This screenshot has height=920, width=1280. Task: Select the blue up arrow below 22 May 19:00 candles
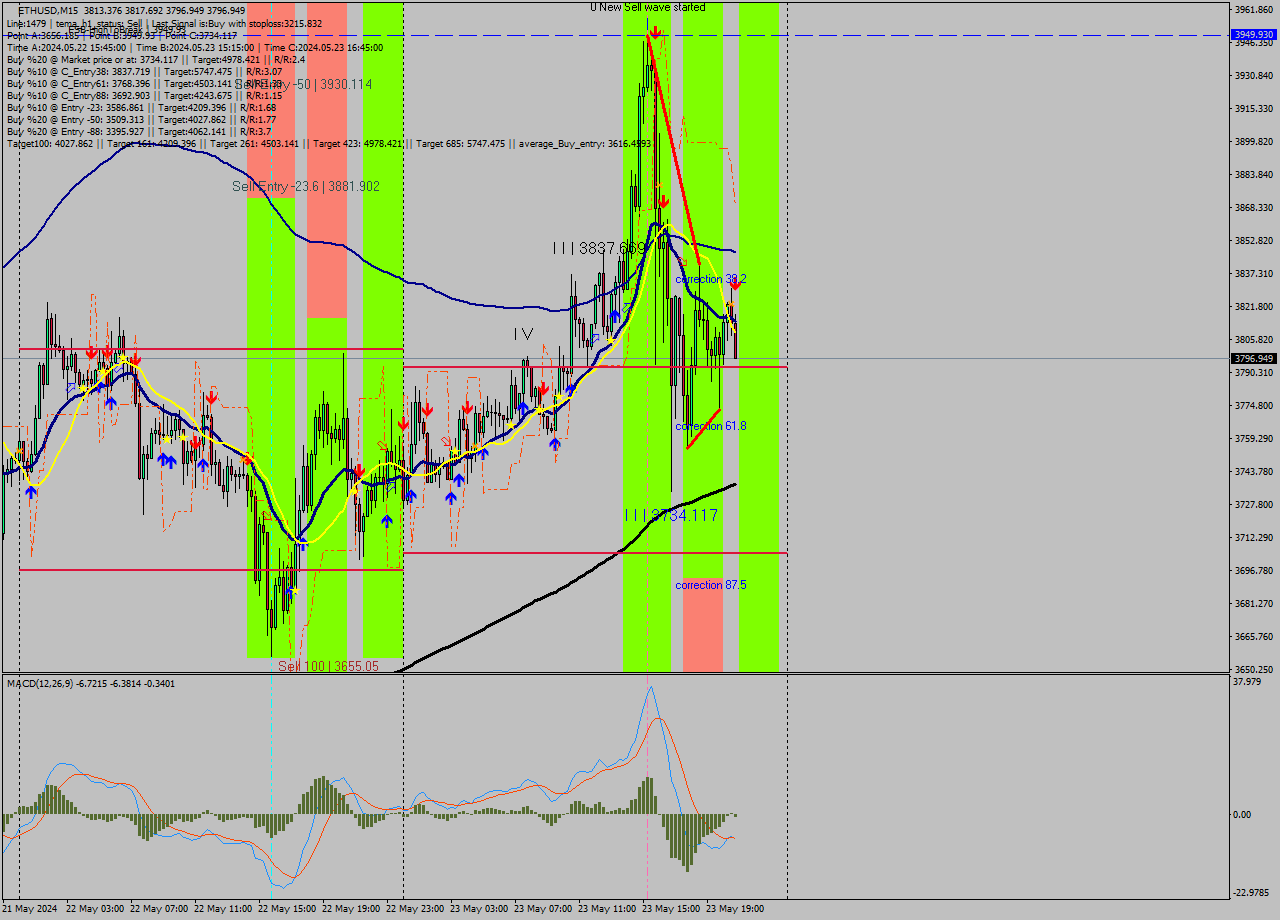[388, 521]
